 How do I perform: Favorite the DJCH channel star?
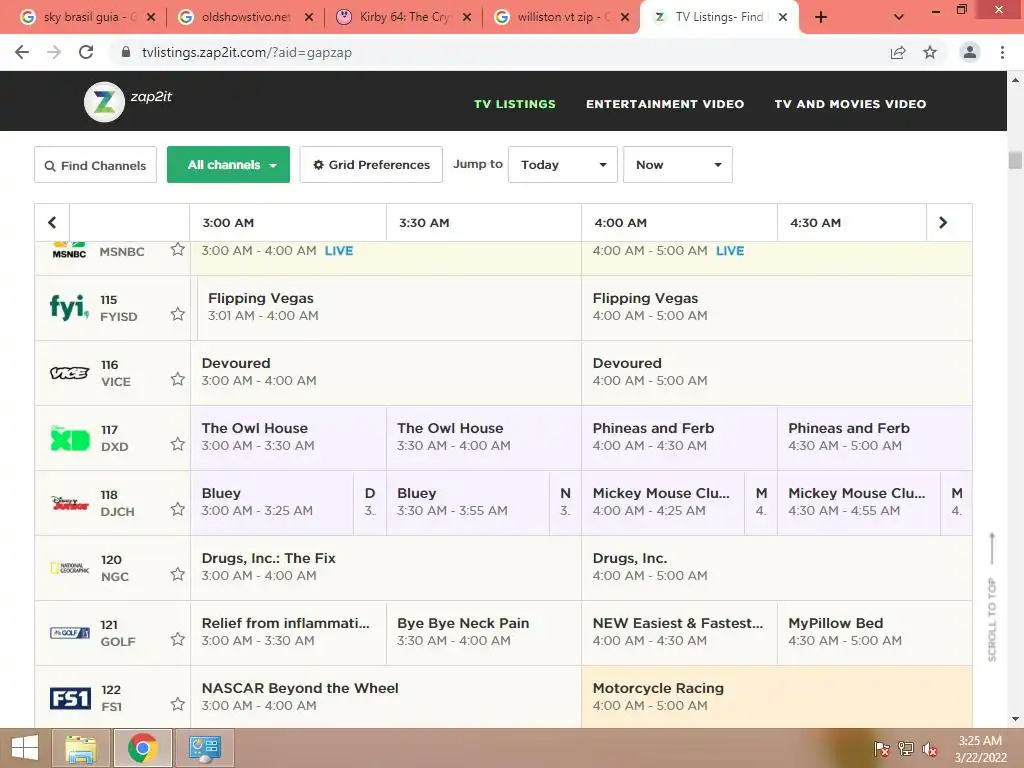(x=178, y=509)
